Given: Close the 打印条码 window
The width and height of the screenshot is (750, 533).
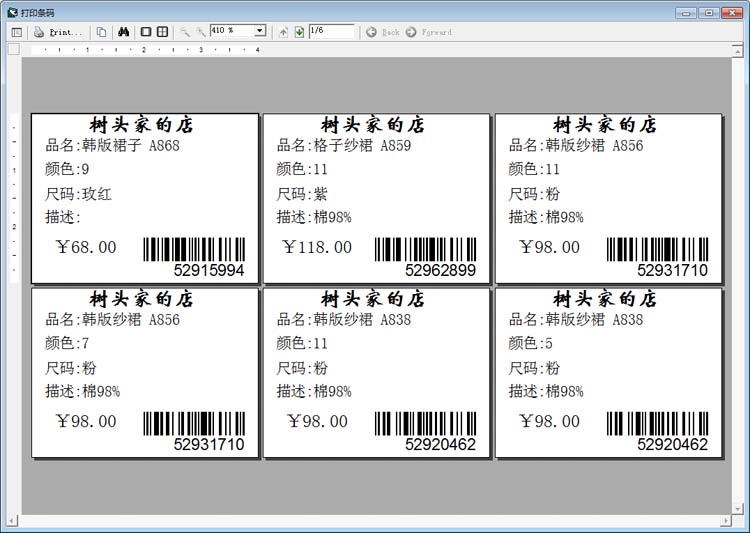Looking at the screenshot, I should [x=732, y=13].
